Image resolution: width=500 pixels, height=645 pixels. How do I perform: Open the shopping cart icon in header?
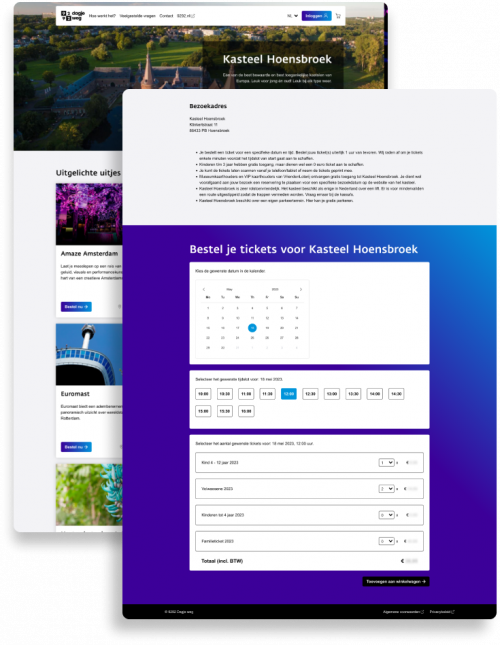338,16
